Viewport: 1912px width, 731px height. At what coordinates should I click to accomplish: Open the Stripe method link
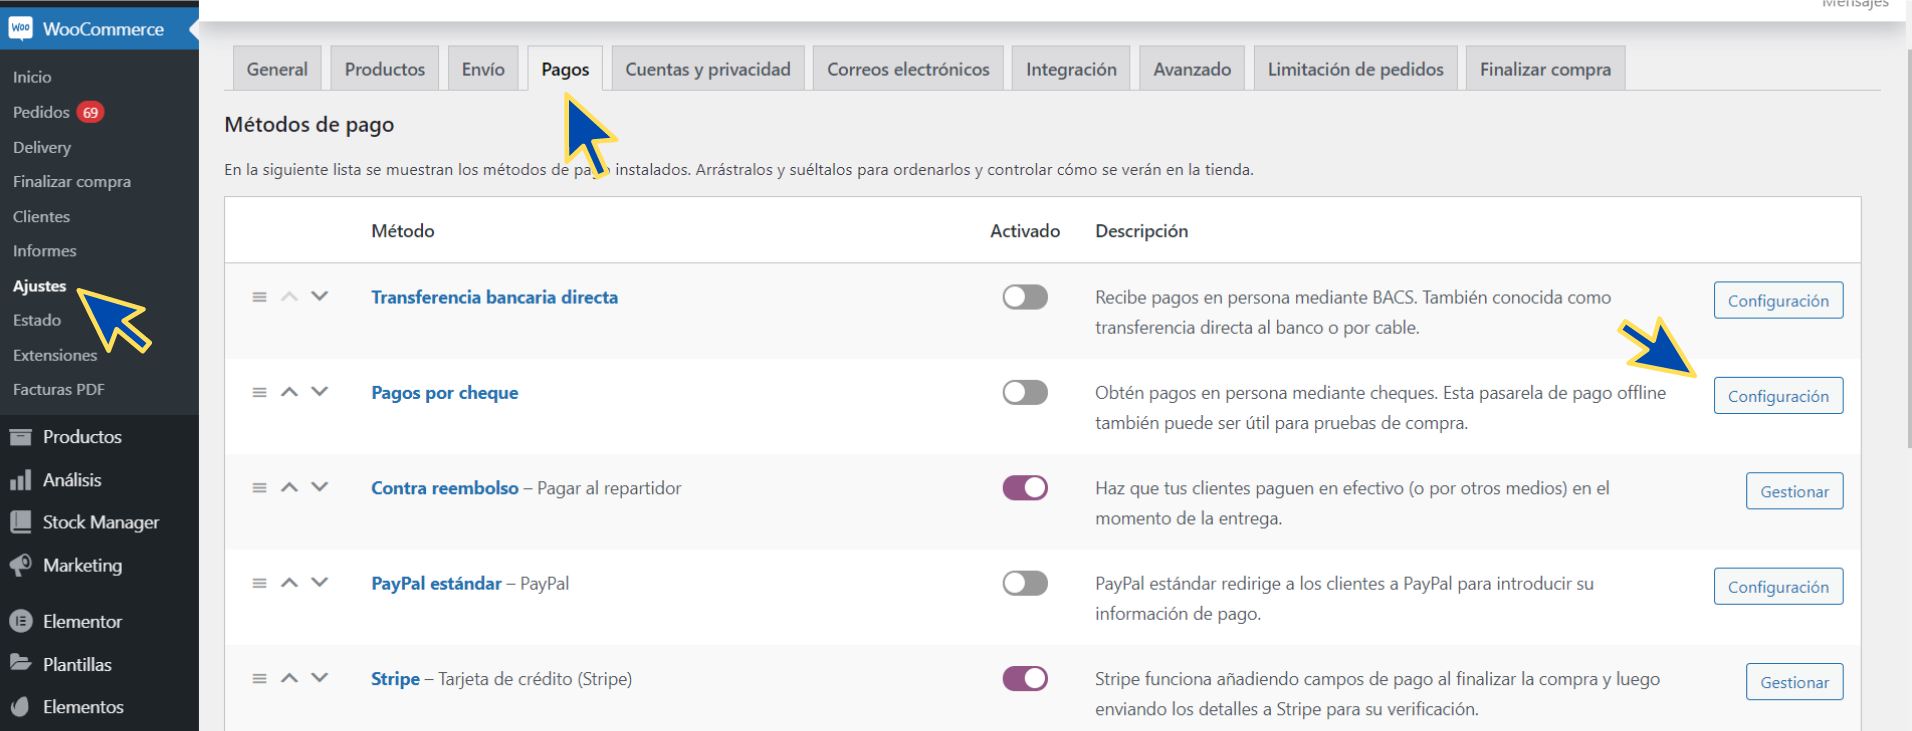pos(395,679)
